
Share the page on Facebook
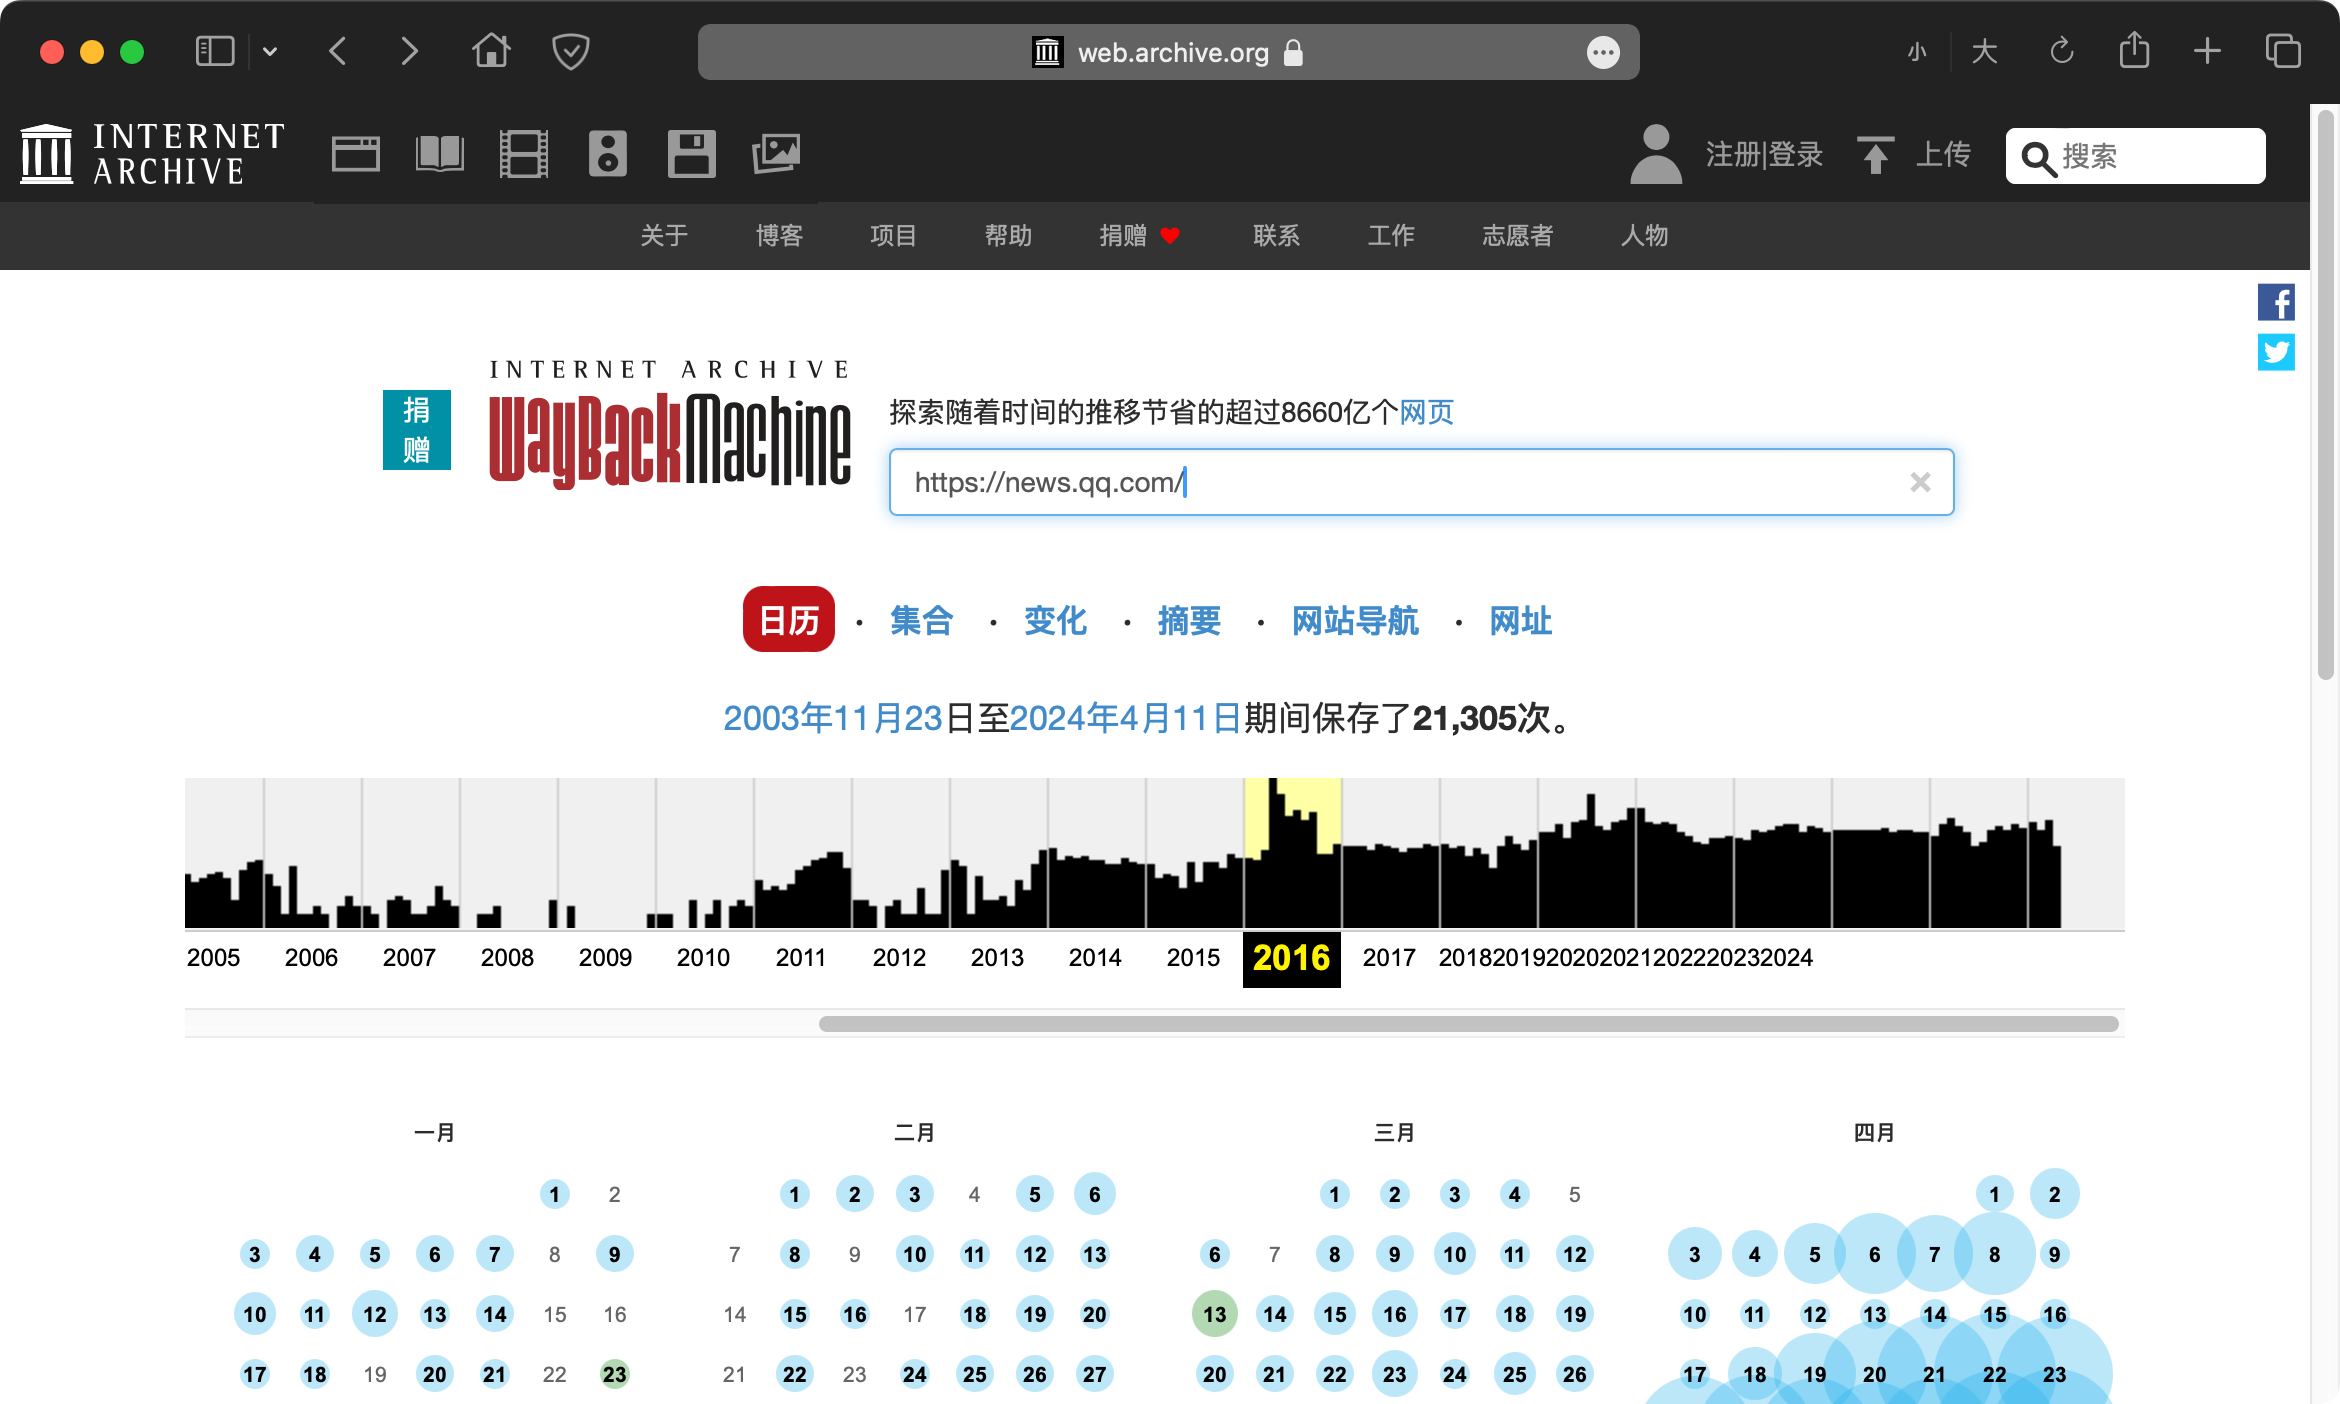pyautogui.click(x=2276, y=302)
